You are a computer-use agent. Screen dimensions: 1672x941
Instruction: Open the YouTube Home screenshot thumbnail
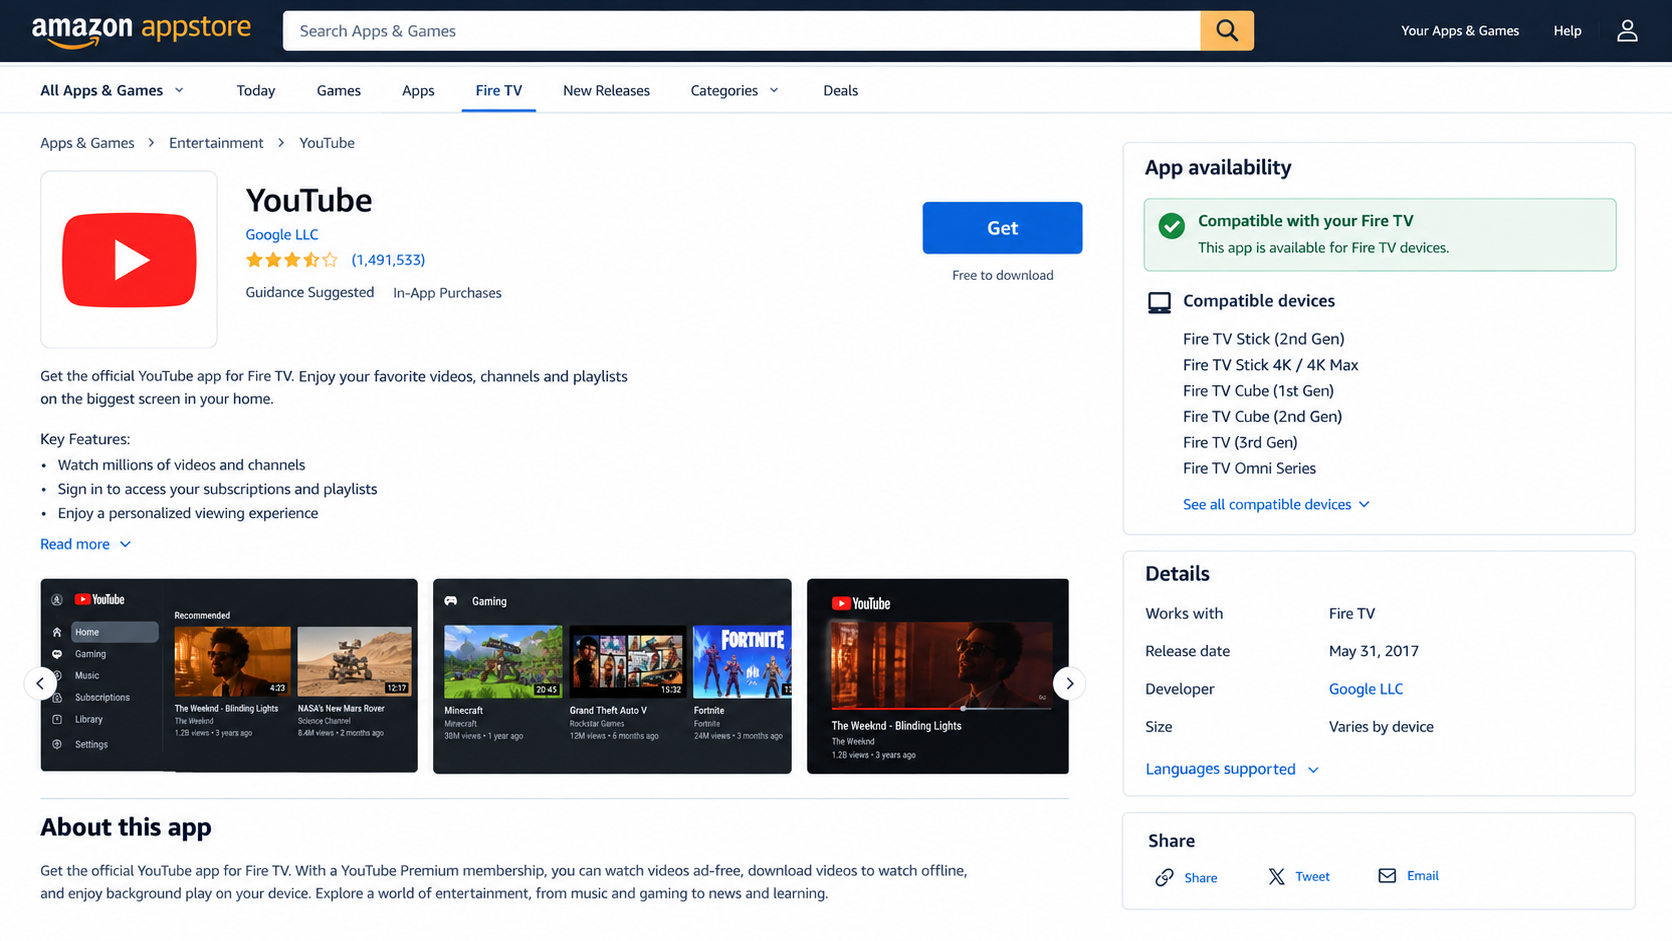click(x=229, y=676)
